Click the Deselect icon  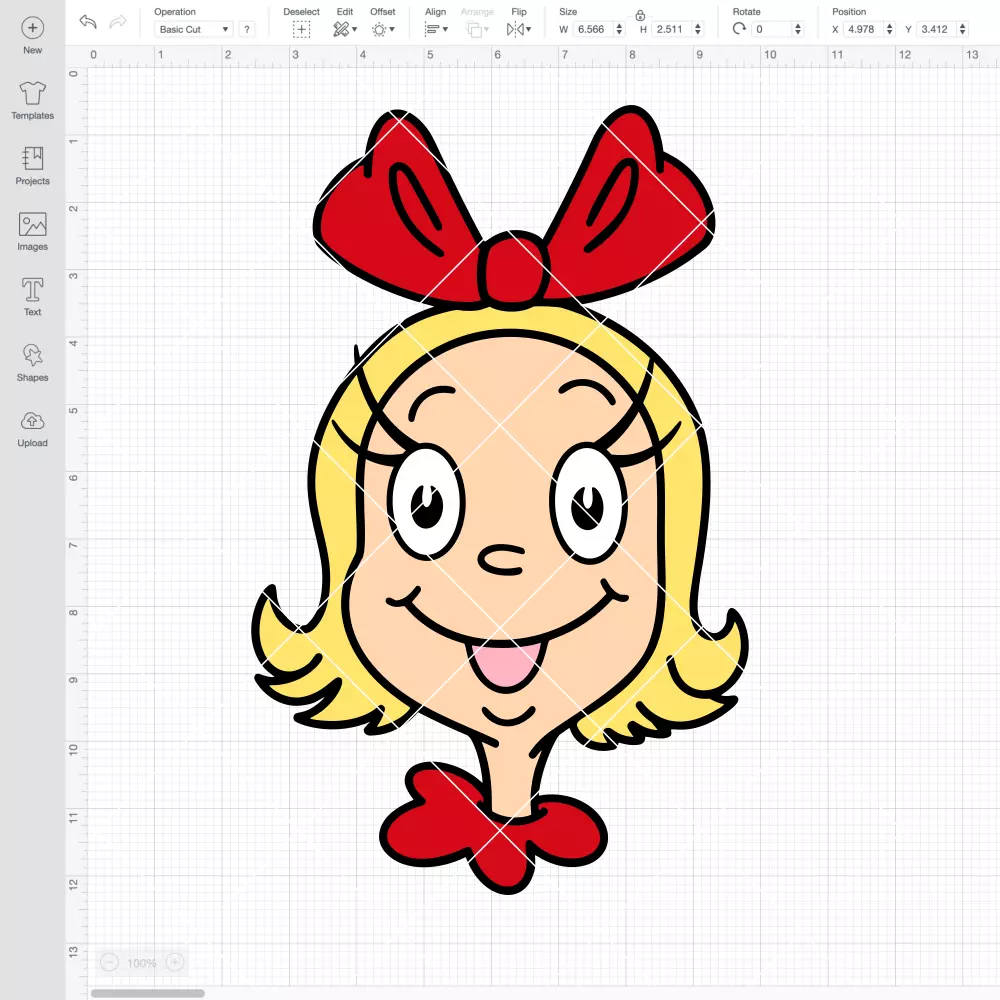click(x=301, y=29)
